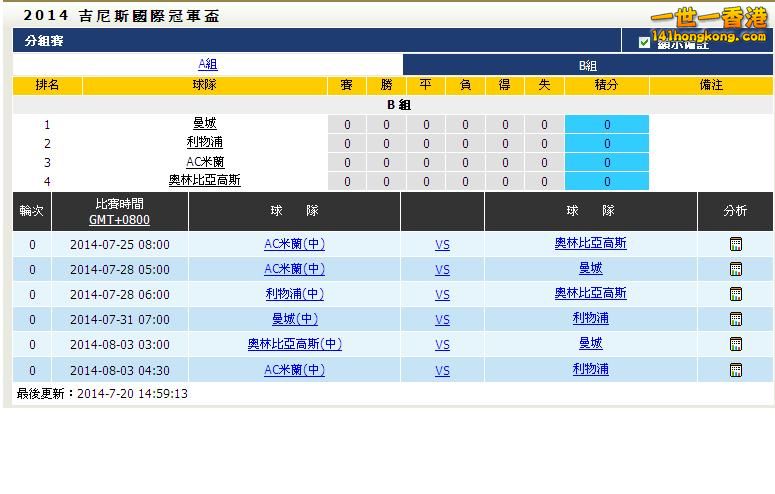Viewport: 775px width, 494px height.
Task: Open 利物浦 team link in standings table
Action: tap(204, 143)
